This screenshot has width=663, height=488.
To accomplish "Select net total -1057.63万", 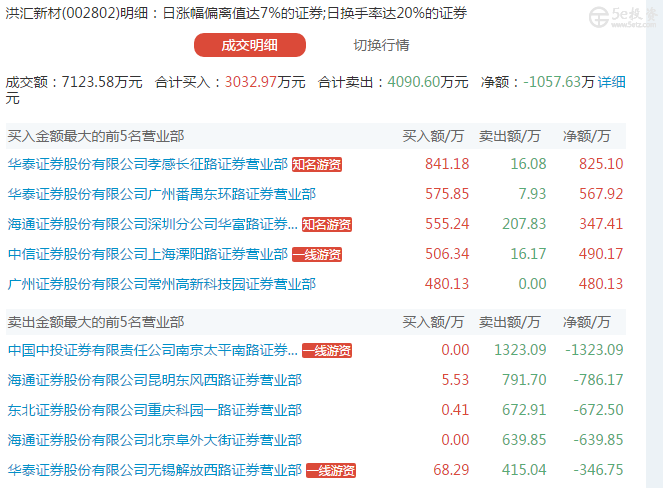I will click(559, 82).
